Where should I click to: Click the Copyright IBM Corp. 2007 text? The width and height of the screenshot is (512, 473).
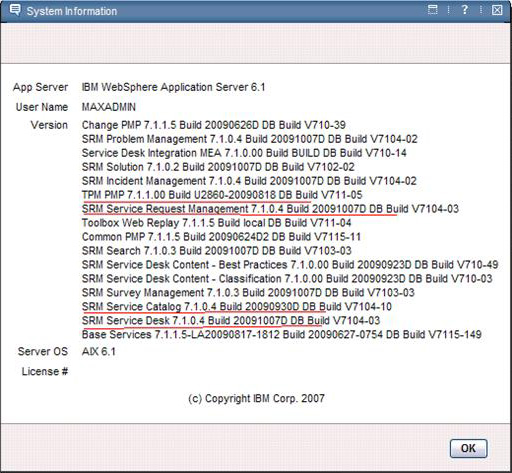tap(256, 399)
